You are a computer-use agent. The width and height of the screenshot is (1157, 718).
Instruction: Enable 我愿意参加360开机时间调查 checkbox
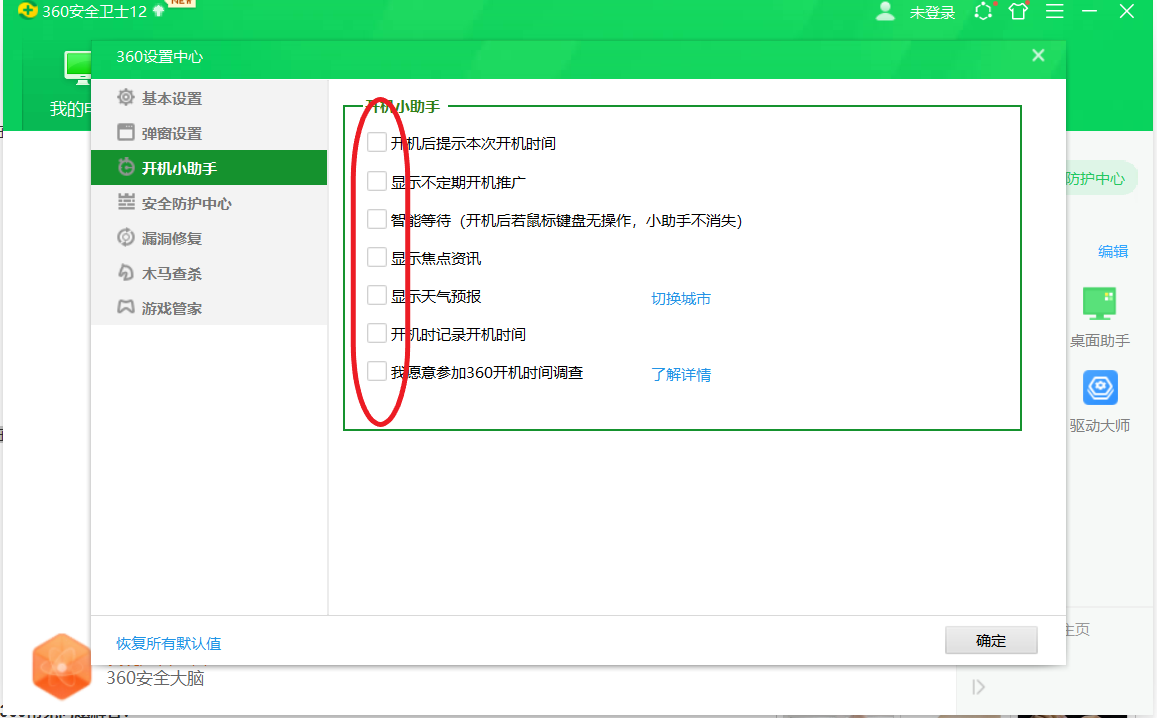(x=376, y=371)
